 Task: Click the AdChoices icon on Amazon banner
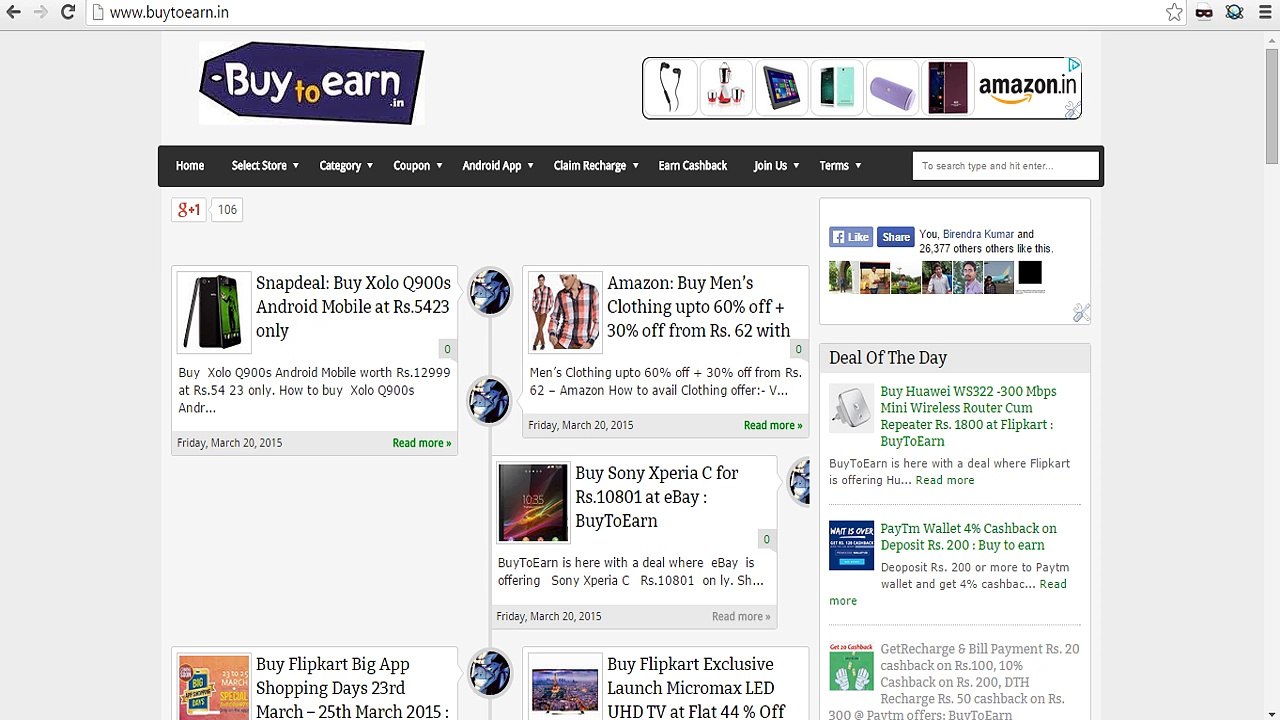click(x=1073, y=65)
